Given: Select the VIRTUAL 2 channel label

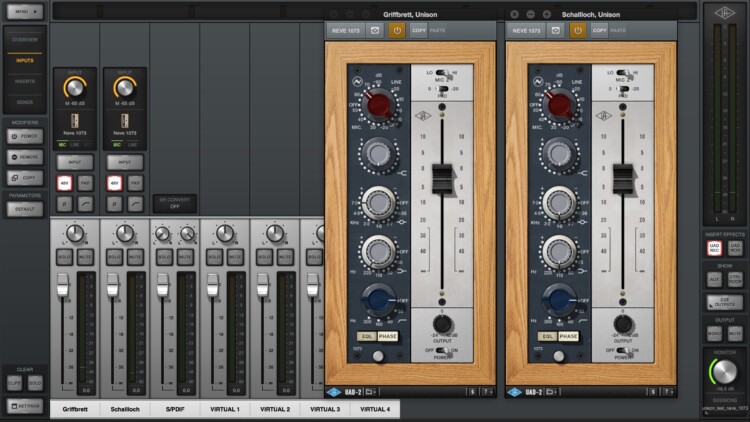Looking at the screenshot, I should [275, 409].
